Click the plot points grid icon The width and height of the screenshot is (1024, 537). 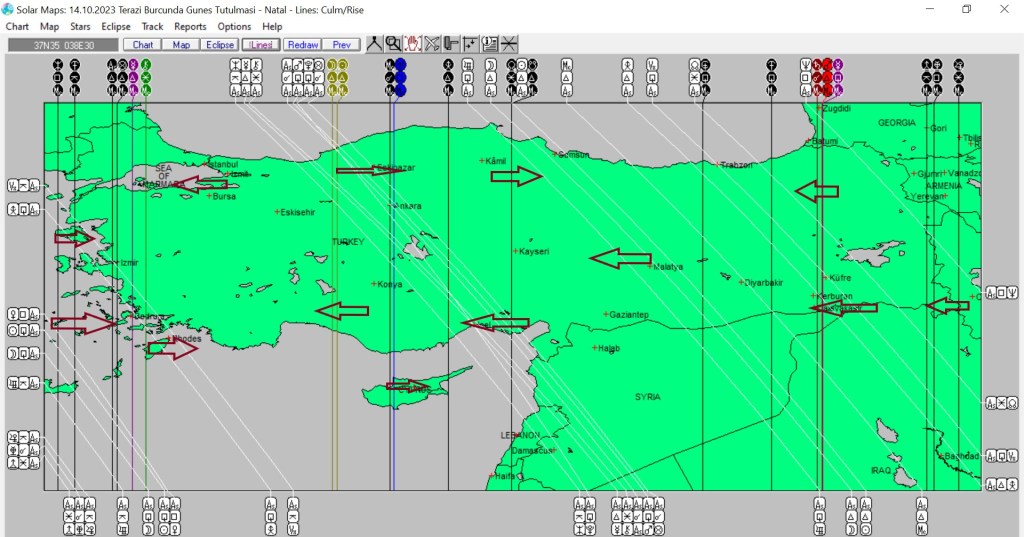pyautogui.click(x=470, y=44)
